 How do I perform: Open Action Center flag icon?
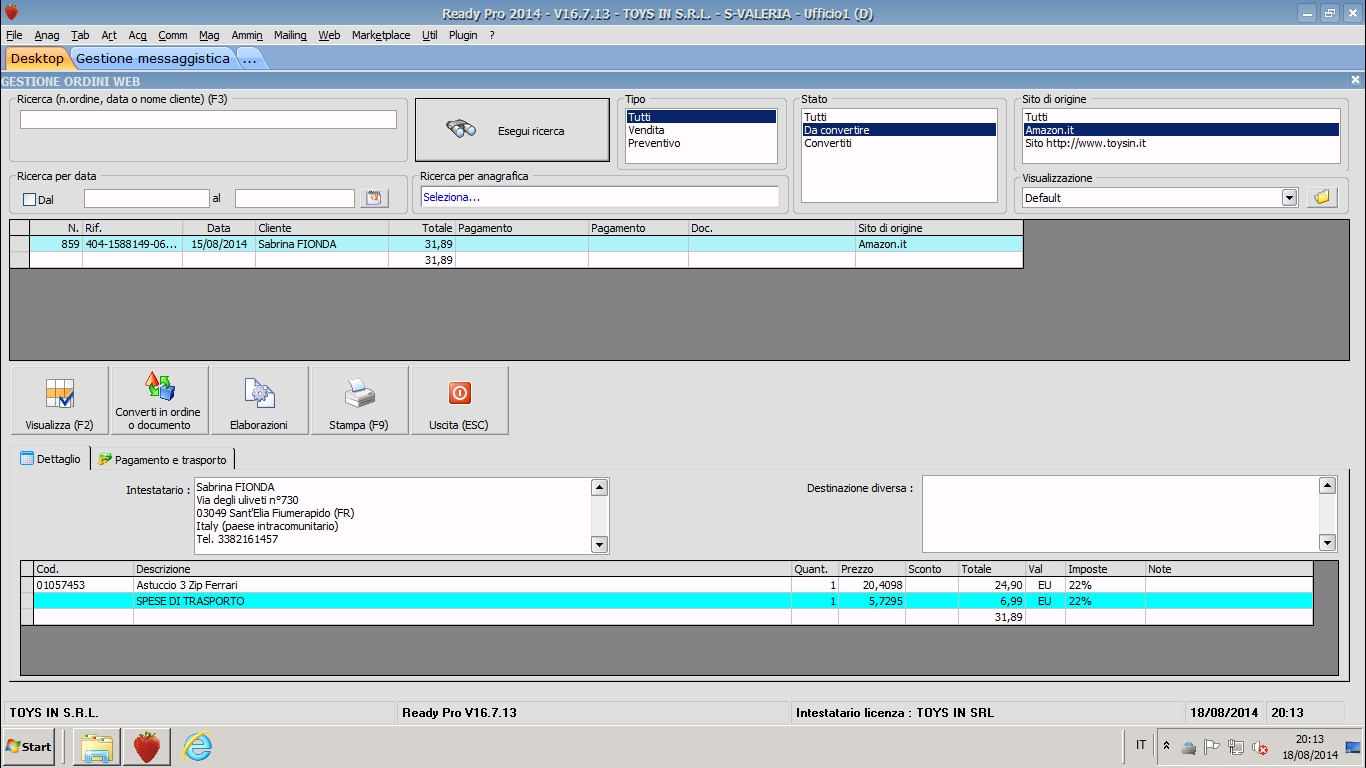1212,747
